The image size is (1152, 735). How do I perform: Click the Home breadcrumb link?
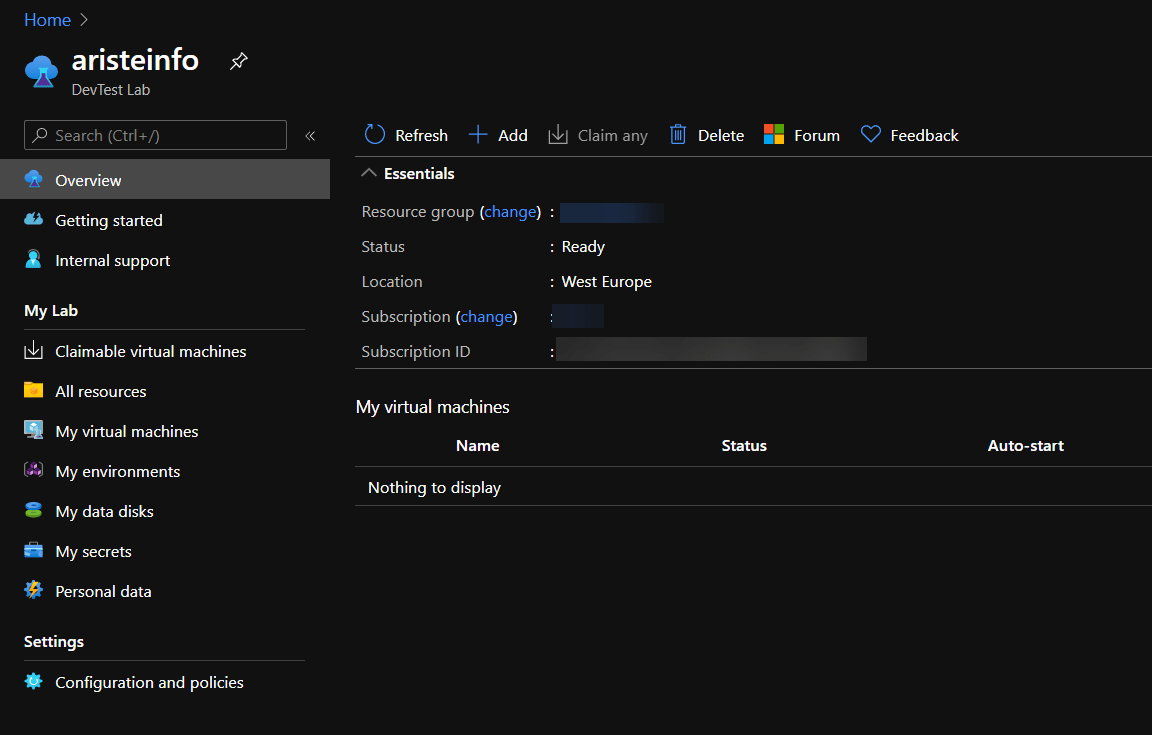[47, 20]
